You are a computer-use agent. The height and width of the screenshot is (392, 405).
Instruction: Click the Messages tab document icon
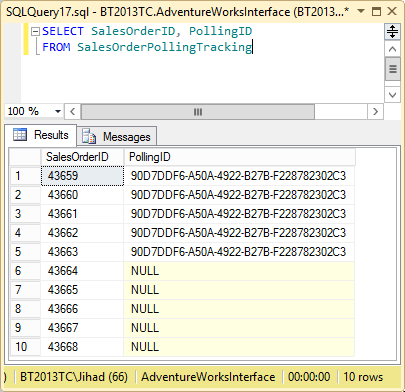tap(89, 136)
